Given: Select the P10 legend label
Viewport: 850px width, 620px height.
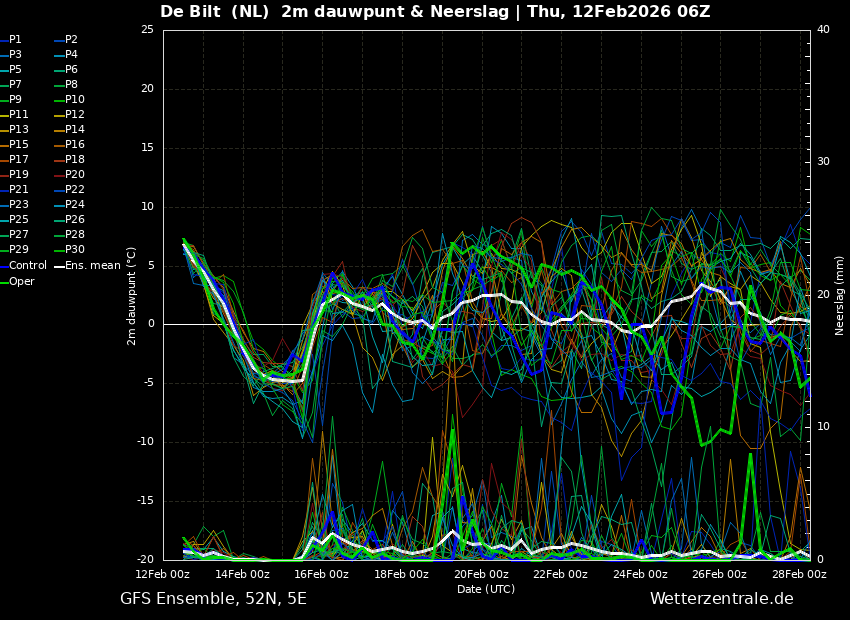Looking at the screenshot, I should click(x=75, y=100).
